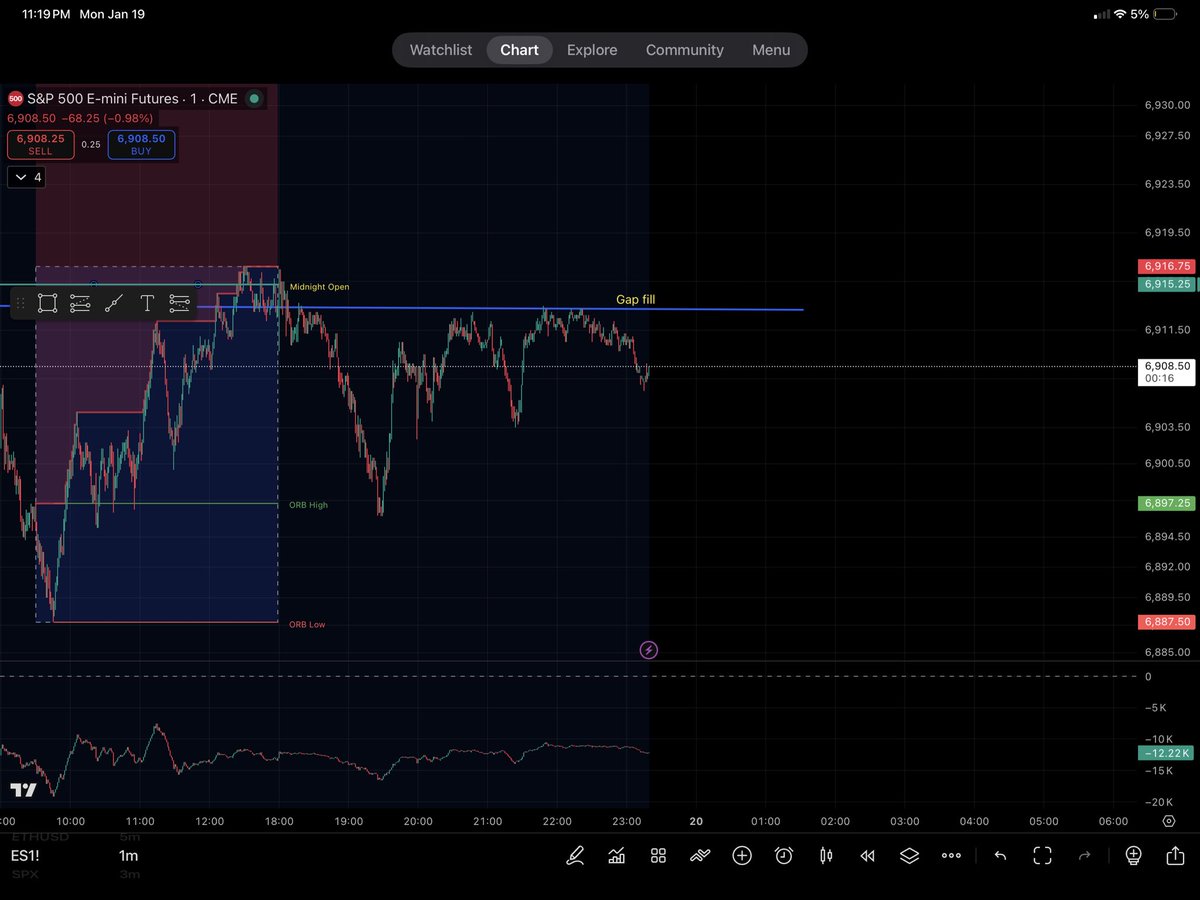Tap the date label 20 on time axis

point(696,822)
